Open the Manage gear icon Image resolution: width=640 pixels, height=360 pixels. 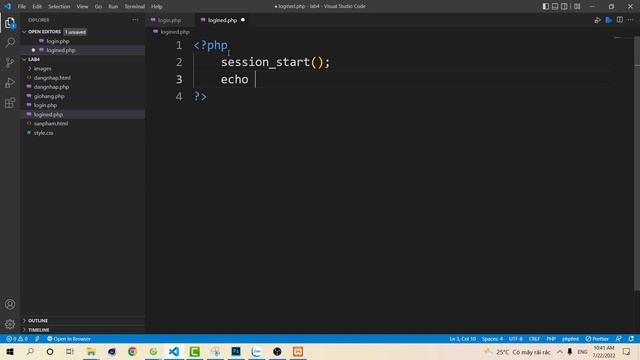click(10, 324)
